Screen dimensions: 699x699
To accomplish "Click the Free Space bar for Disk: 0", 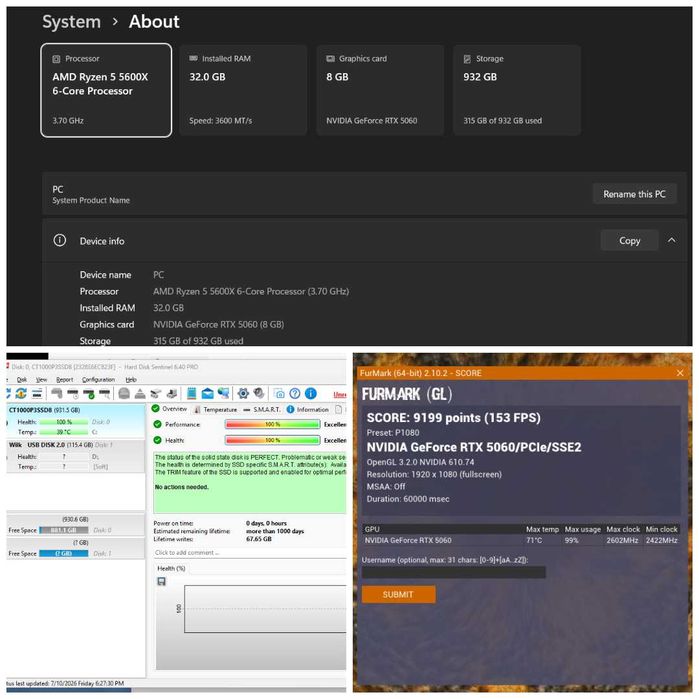I will click(x=64, y=530).
